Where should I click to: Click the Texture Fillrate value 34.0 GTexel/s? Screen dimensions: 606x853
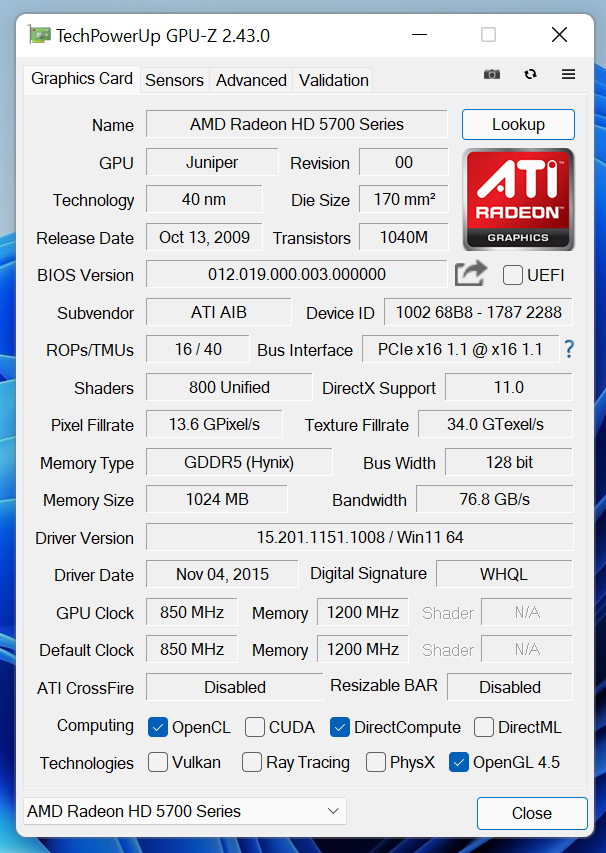point(495,424)
